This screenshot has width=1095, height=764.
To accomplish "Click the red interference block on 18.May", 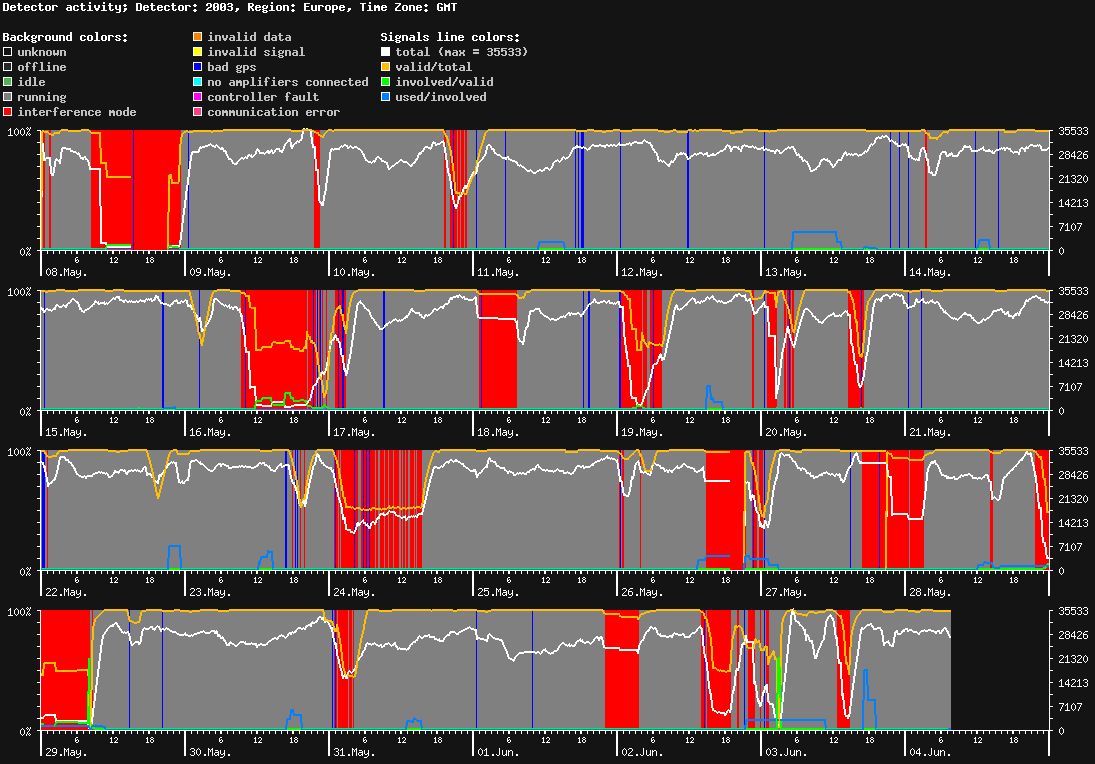I will click(498, 349).
